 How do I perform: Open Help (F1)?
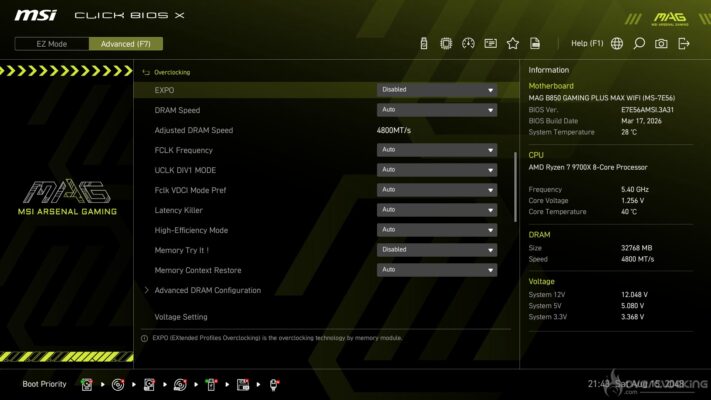tap(587, 44)
